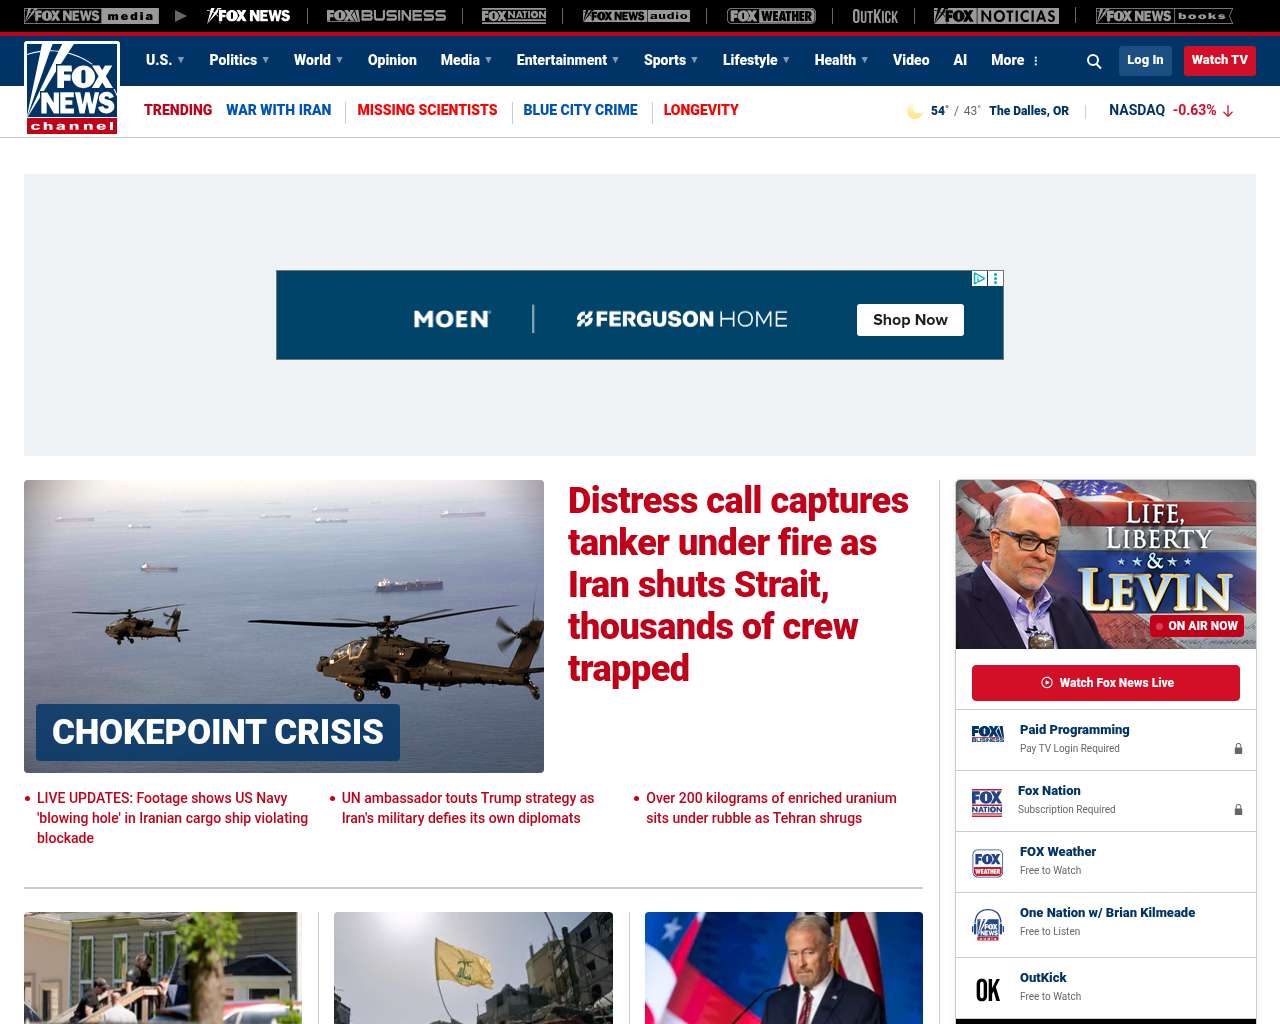Open the Video section
The width and height of the screenshot is (1280, 1024).
coord(911,60)
